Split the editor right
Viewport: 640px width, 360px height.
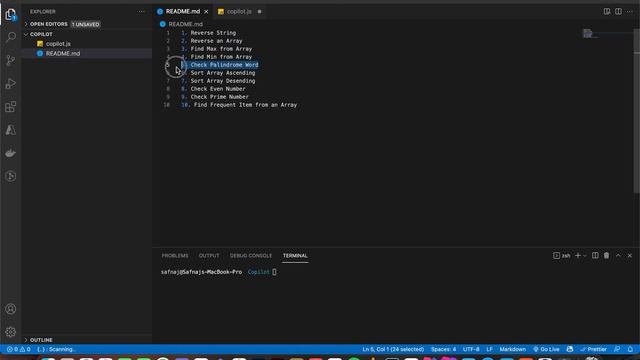618,11
